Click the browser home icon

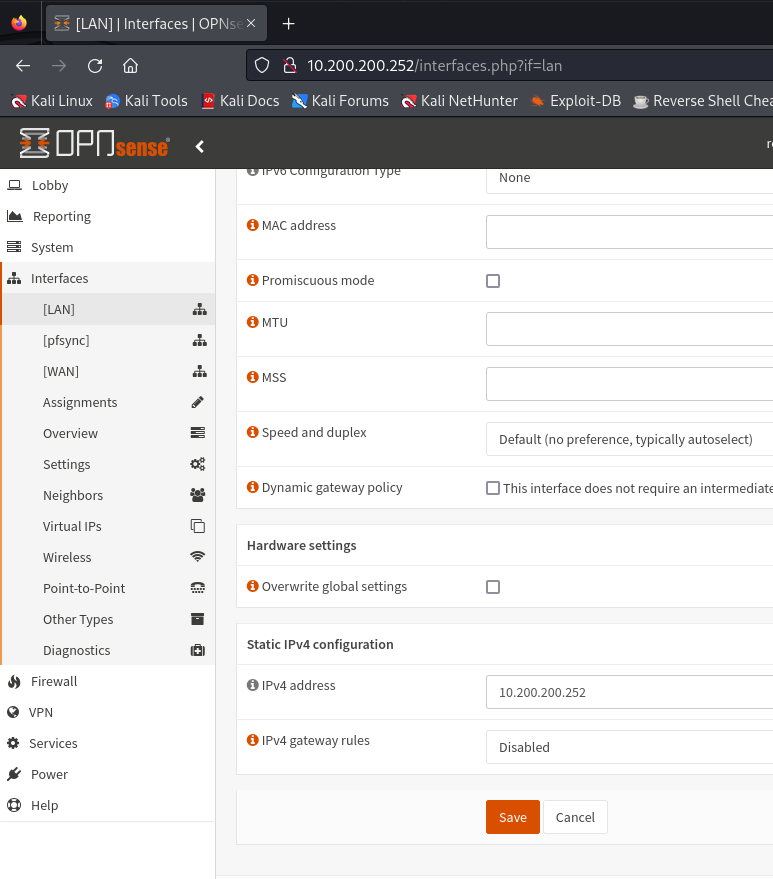pos(130,65)
